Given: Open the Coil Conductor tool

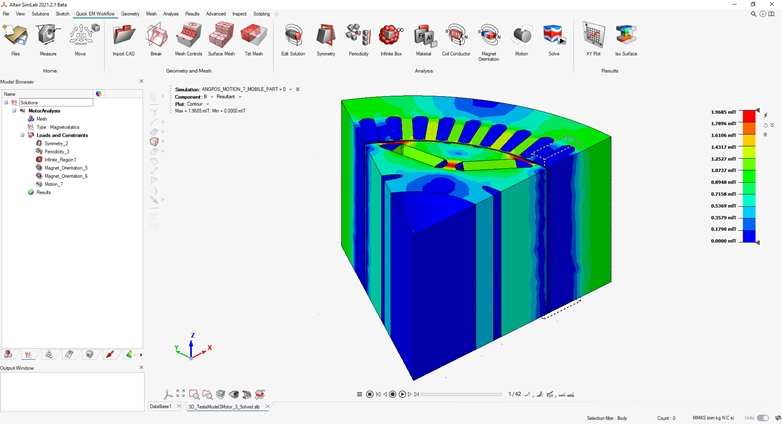Looking at the screenshot, I should click(456, 37).
